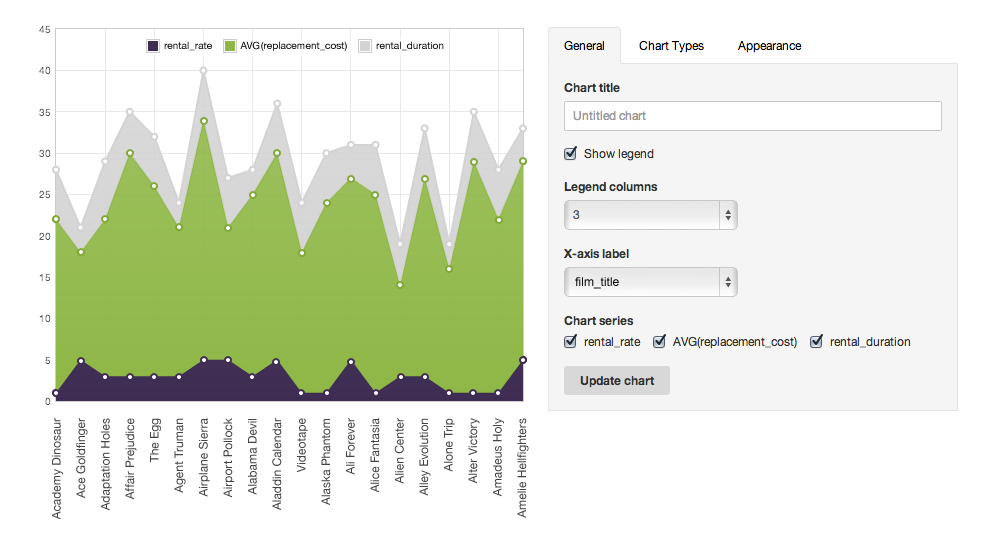Click the Chart title text field
The width and height of the screenshot is (1000, 550).
point(752,116)
